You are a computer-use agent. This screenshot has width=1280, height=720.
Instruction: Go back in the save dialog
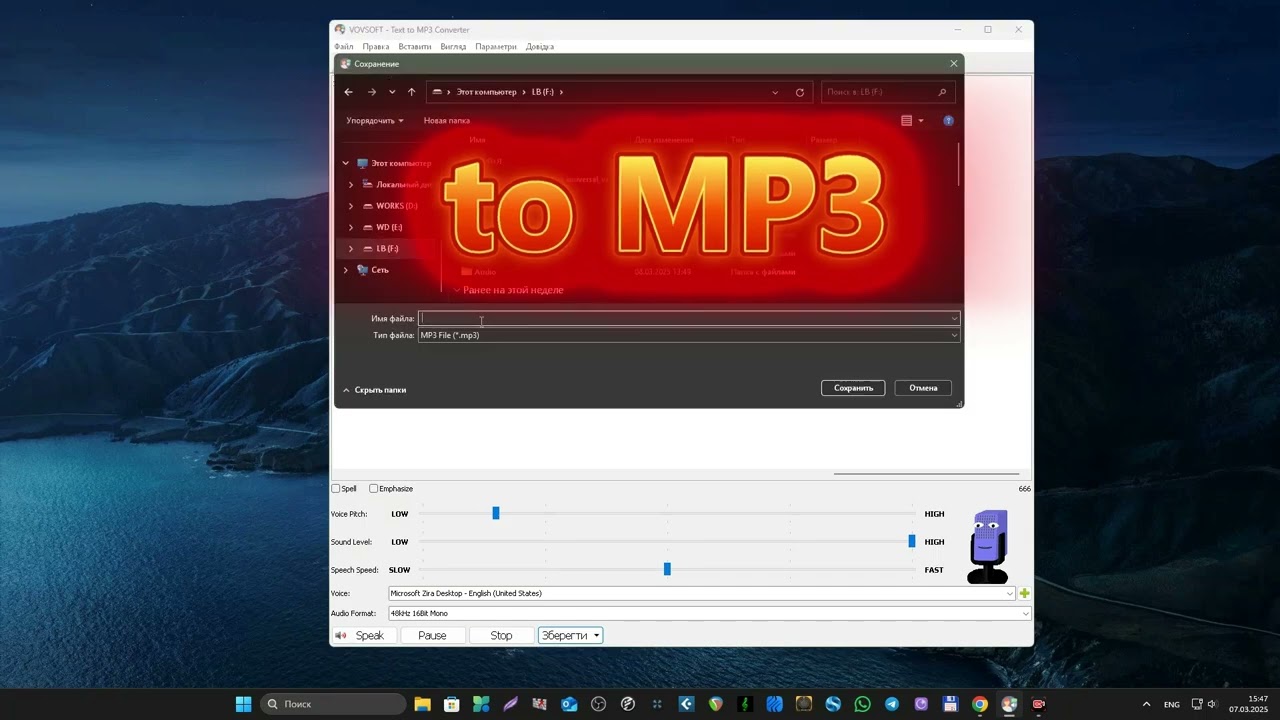pos(348,92)
